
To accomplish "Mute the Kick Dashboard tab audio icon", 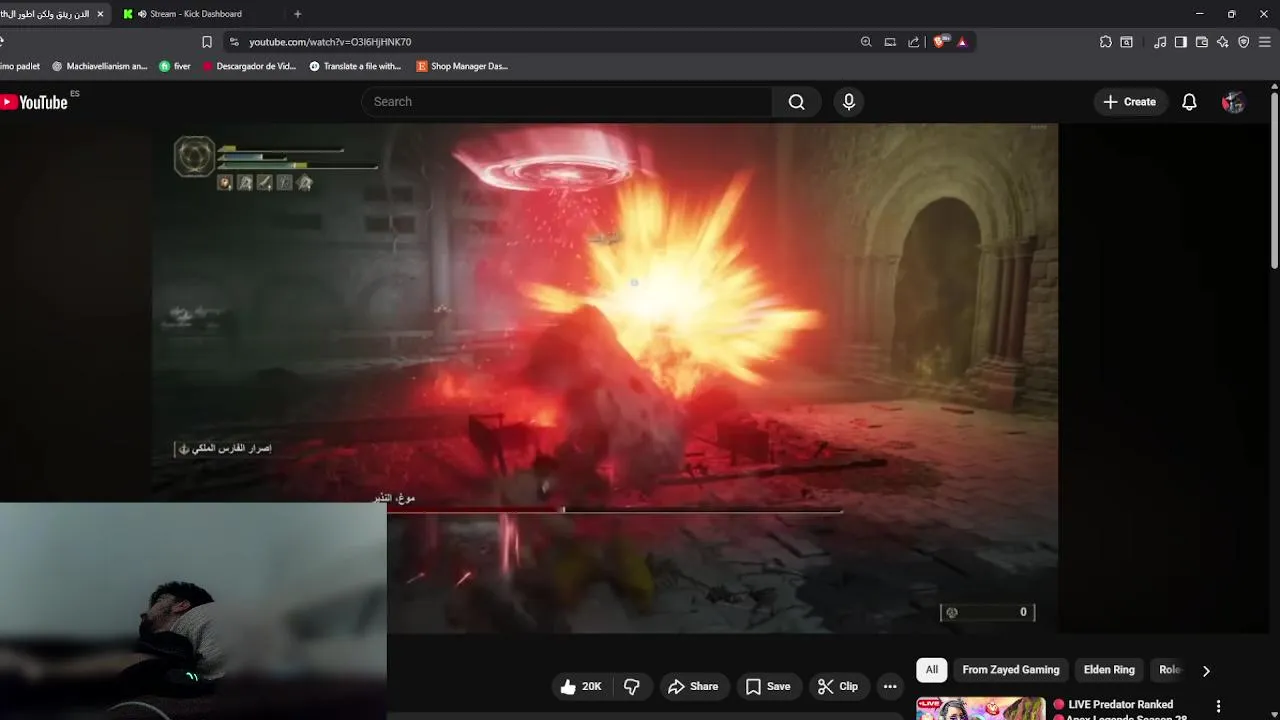I will point(142,14).
